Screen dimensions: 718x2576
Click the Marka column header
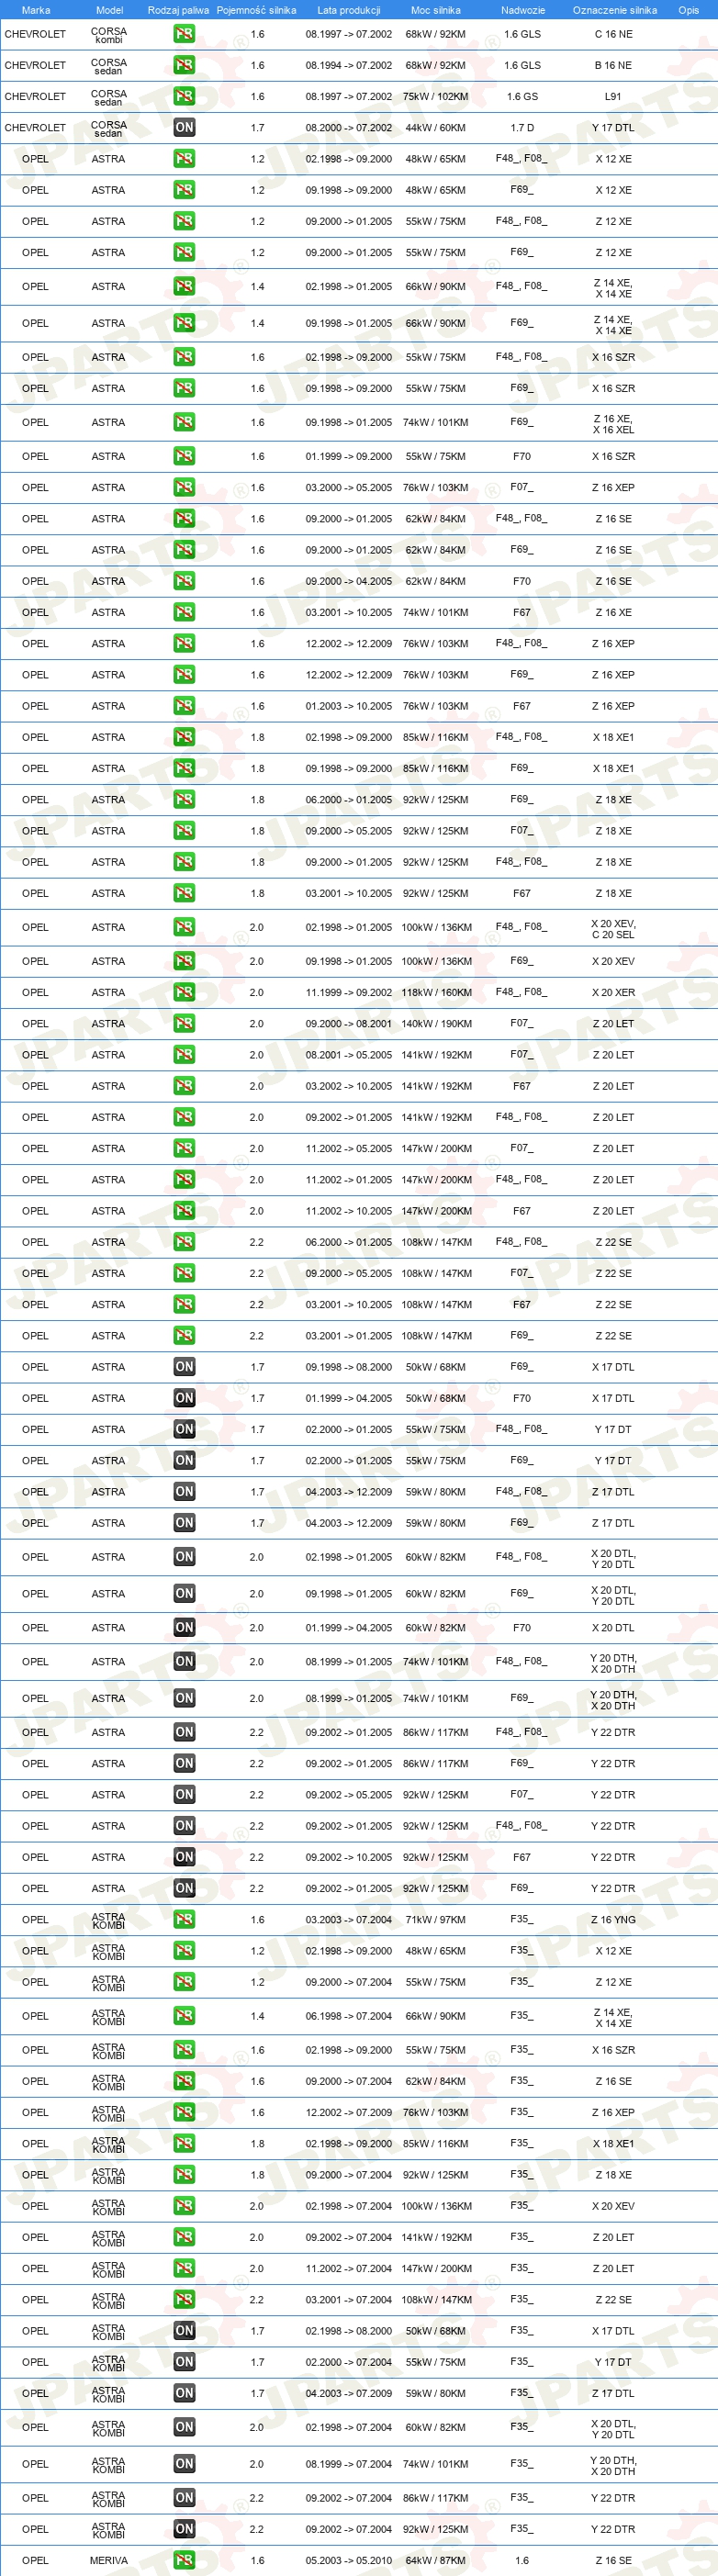pyautogui.click(x=36, y=10)
